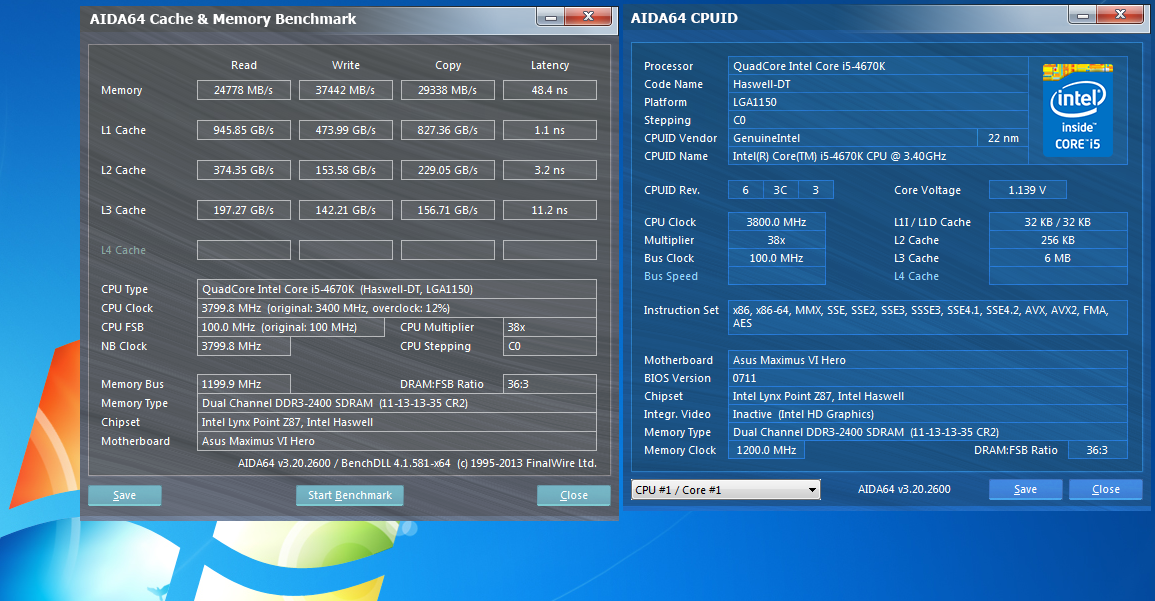Click the Code Name value Haswell-DT
This screenshot has width=1155, height=601.
(x=878, y=84)
